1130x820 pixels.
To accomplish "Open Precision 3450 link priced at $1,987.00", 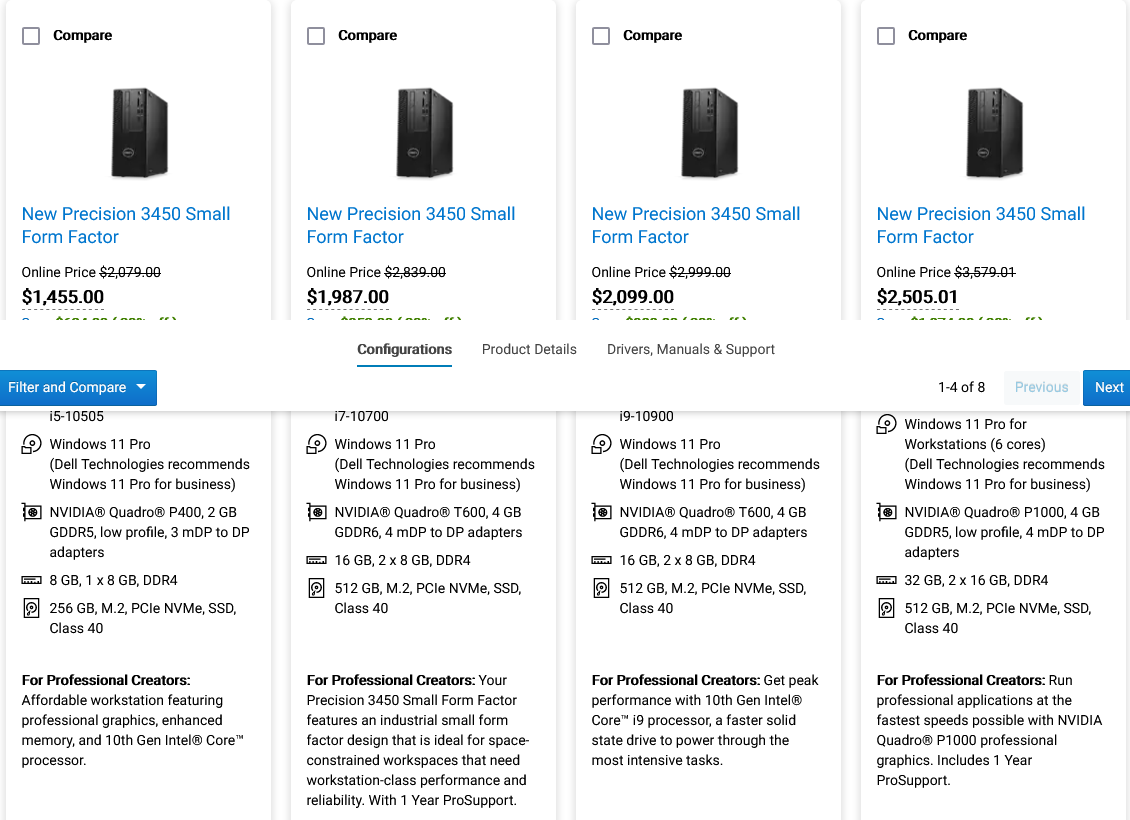I will (x=411, y=226).
